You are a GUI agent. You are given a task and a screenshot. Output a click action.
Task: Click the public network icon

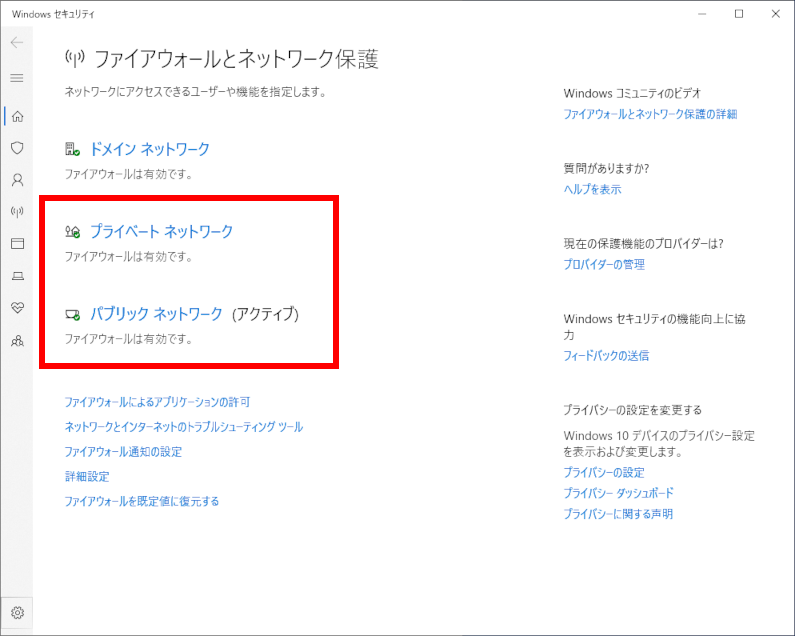[x=73, y=315]
